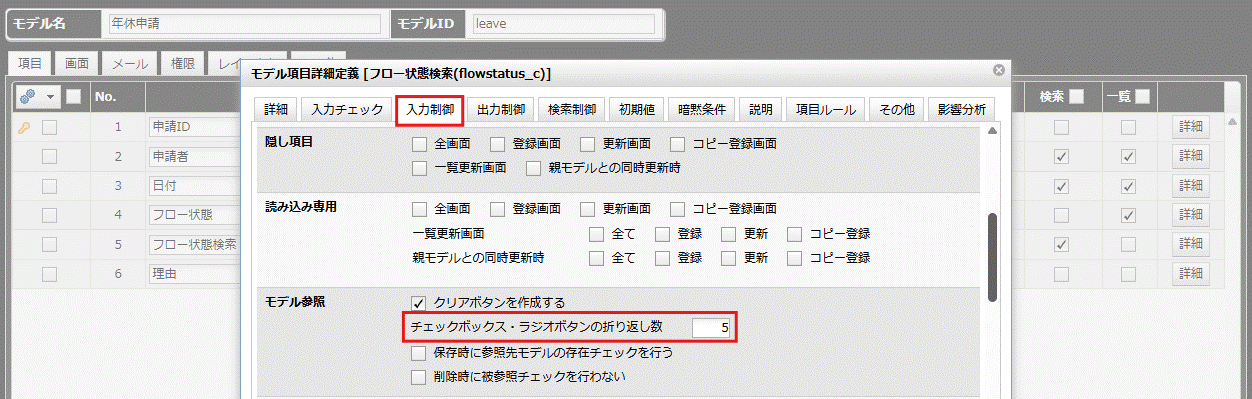Switch to the 検索制御 tab

pos(571,109)
